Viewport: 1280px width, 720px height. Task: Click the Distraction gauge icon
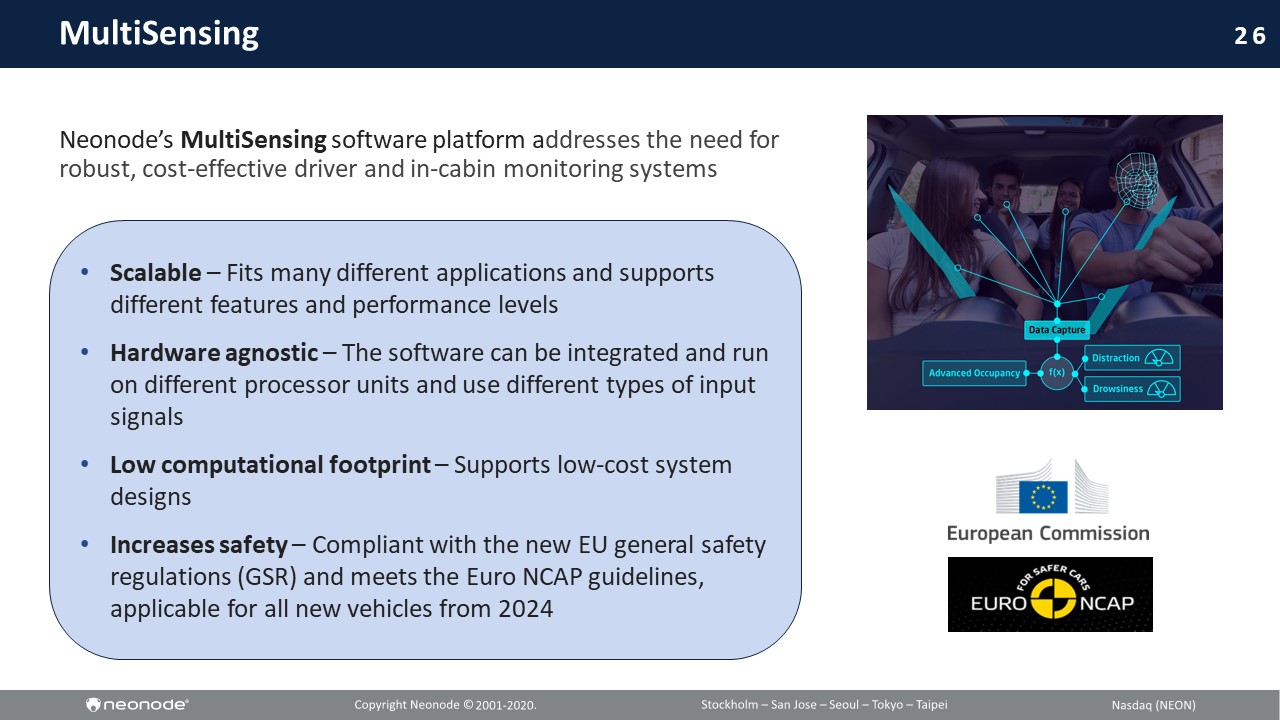click(1160, 358)
